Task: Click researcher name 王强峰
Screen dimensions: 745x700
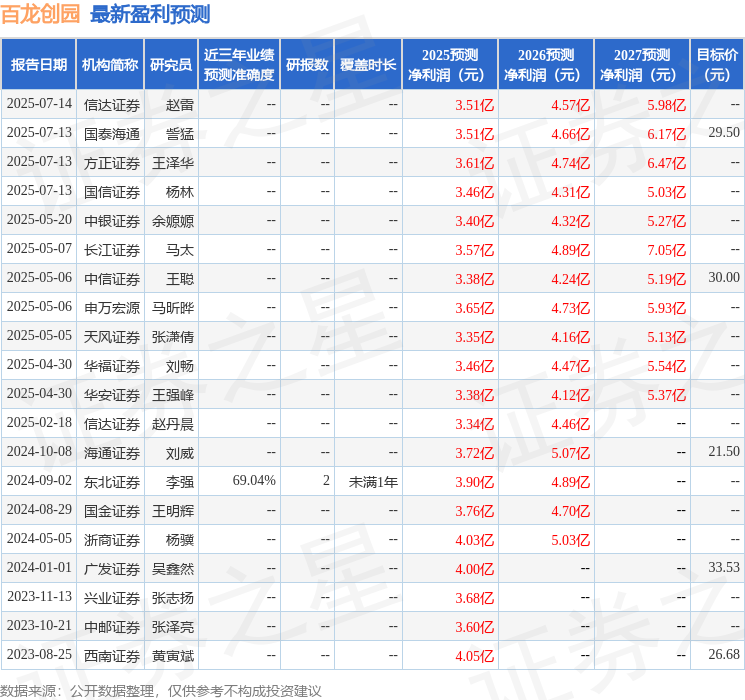Action: point(173,395)
